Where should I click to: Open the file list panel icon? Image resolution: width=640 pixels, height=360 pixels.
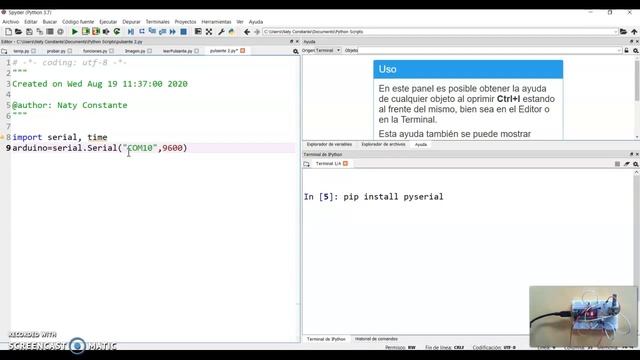50,31
